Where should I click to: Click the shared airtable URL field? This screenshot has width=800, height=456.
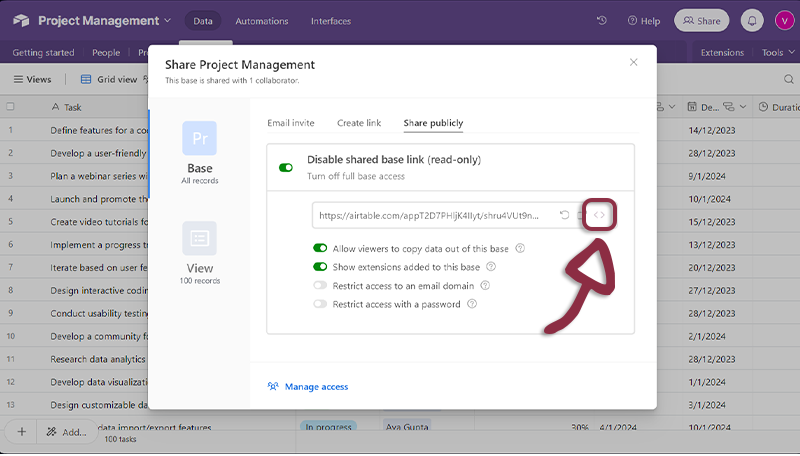[430, 215]
